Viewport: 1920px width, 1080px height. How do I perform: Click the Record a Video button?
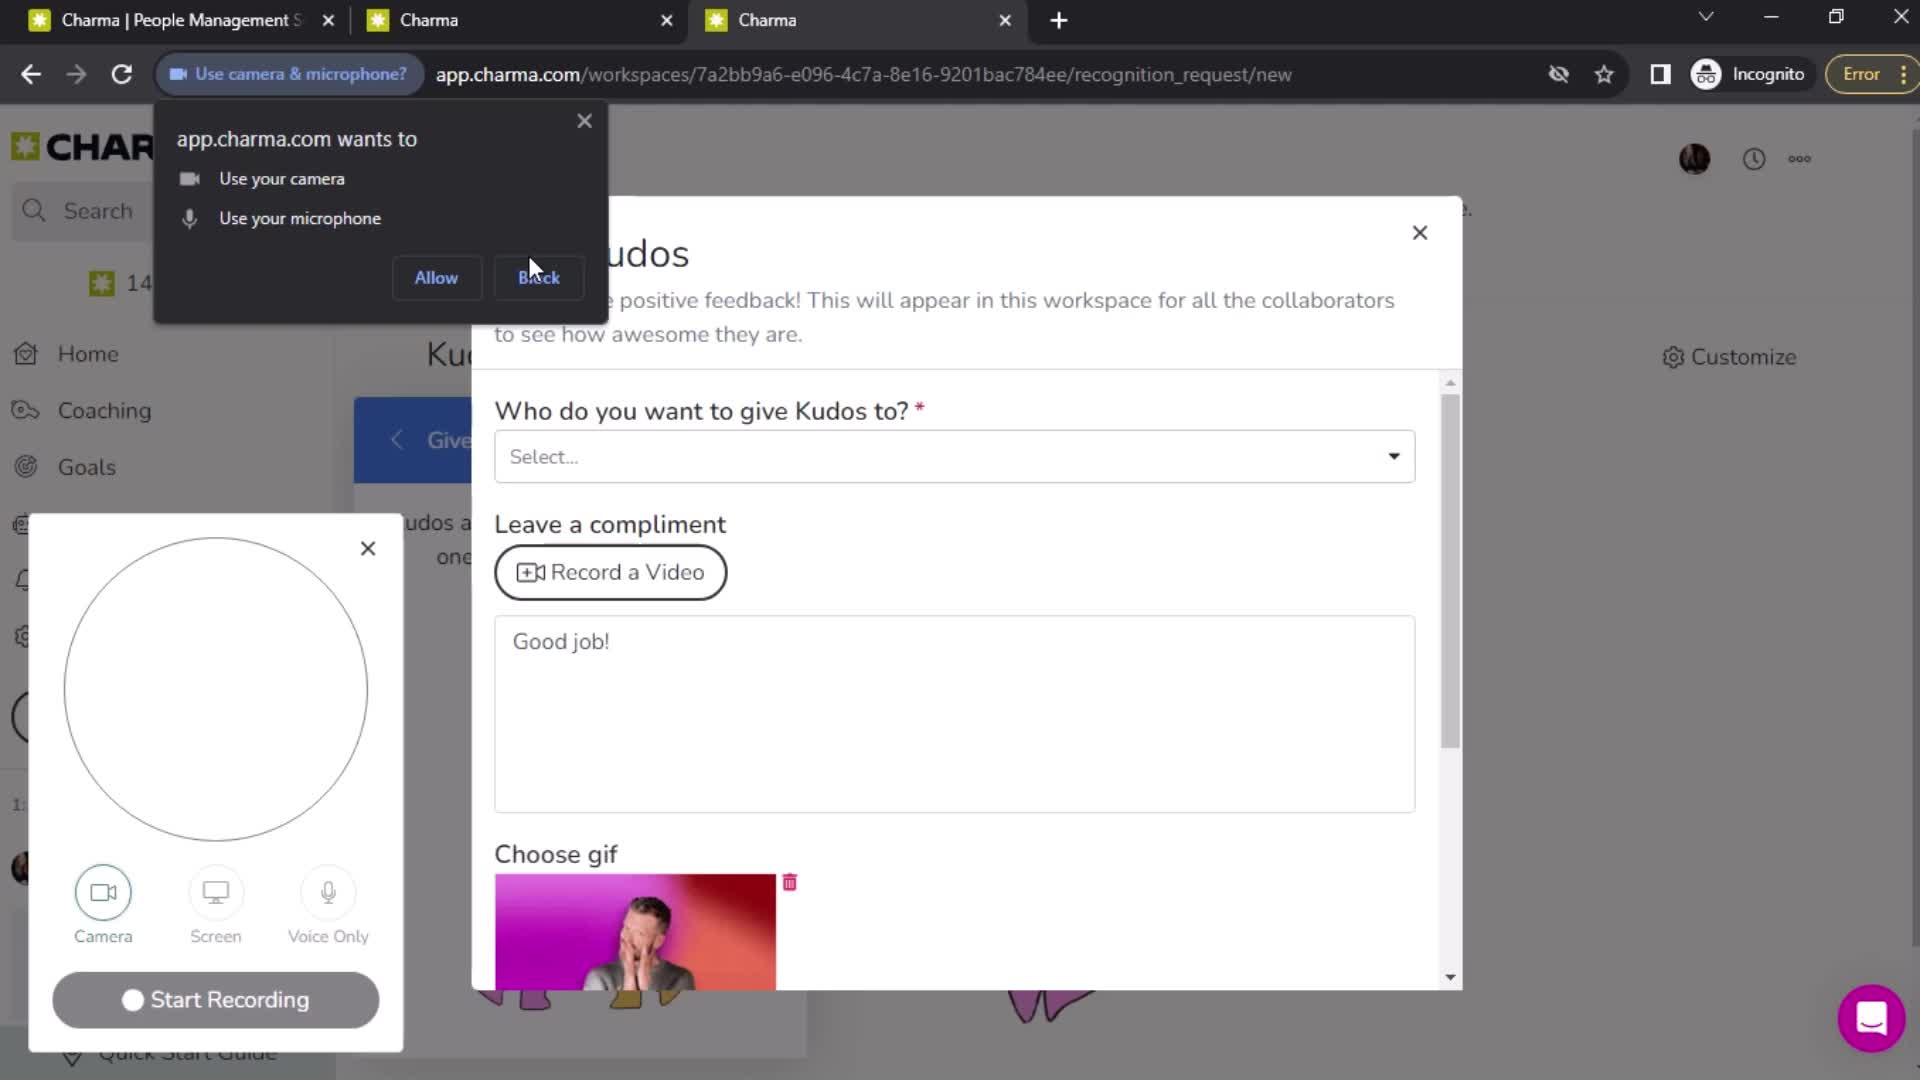[611, 572]
